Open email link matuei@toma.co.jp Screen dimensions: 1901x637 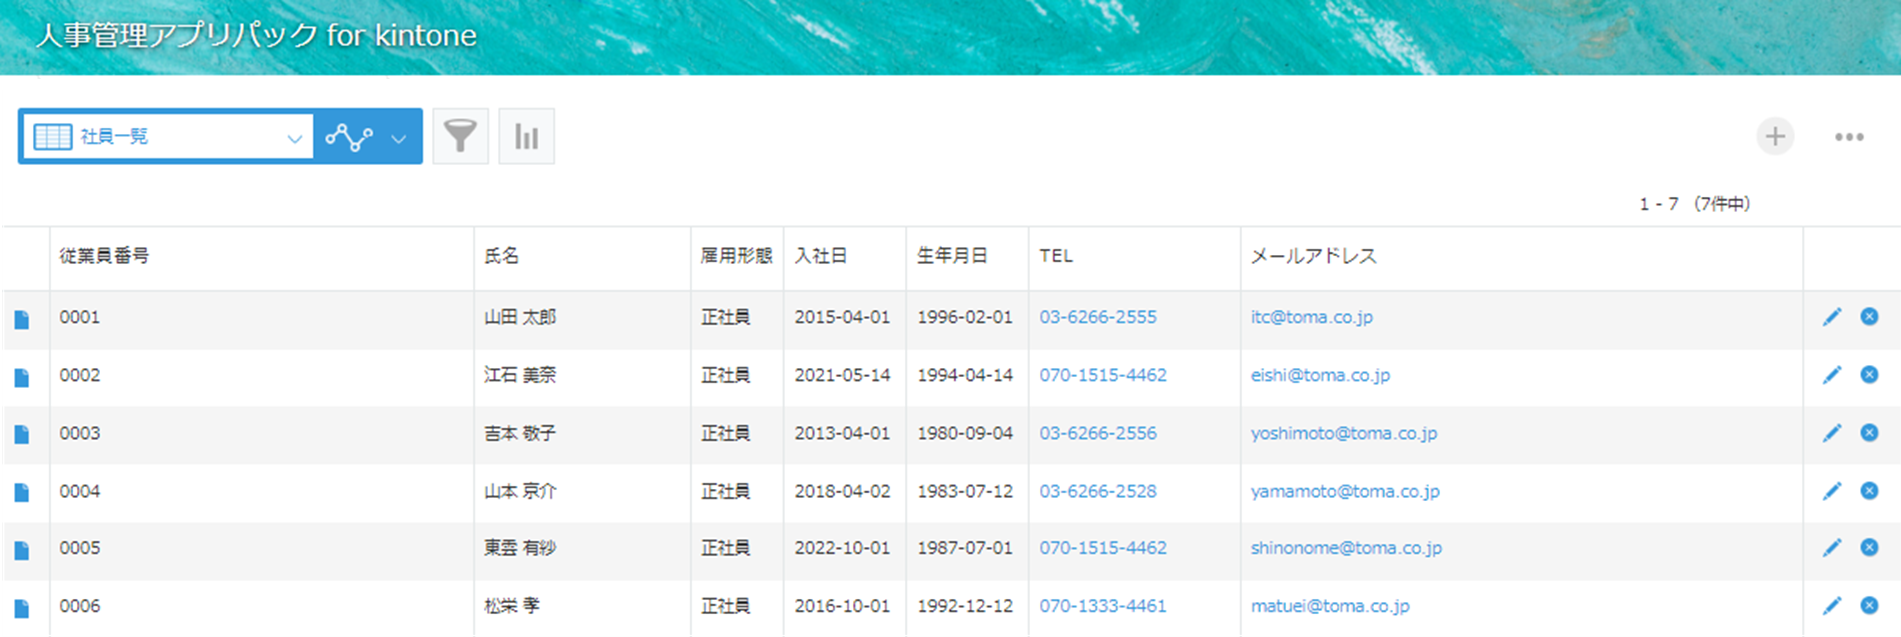(1330, 606)
